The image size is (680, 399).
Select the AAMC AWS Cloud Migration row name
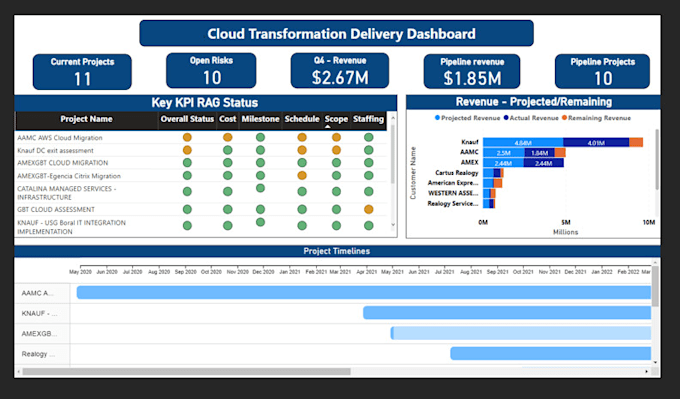pos(60,138)
